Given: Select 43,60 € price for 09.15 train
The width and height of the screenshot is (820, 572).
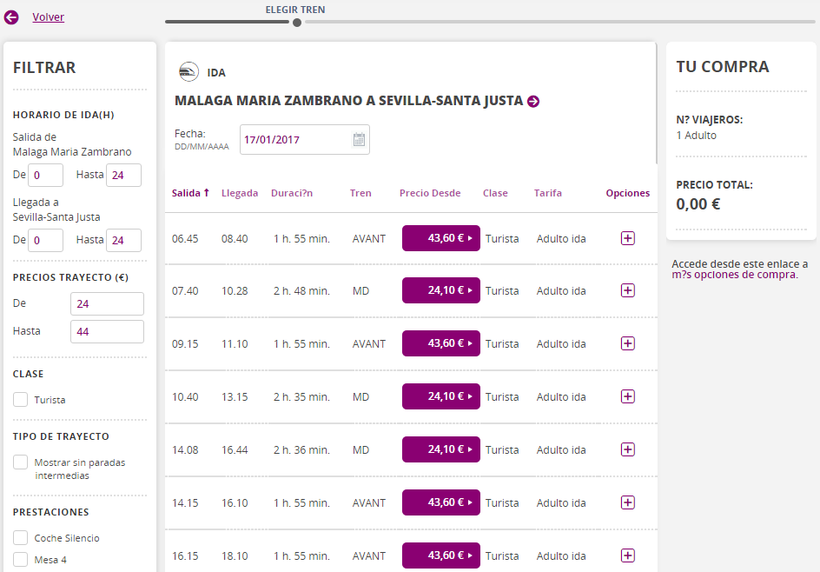Looking at the screenshot, I should click(x=441, y=344).
